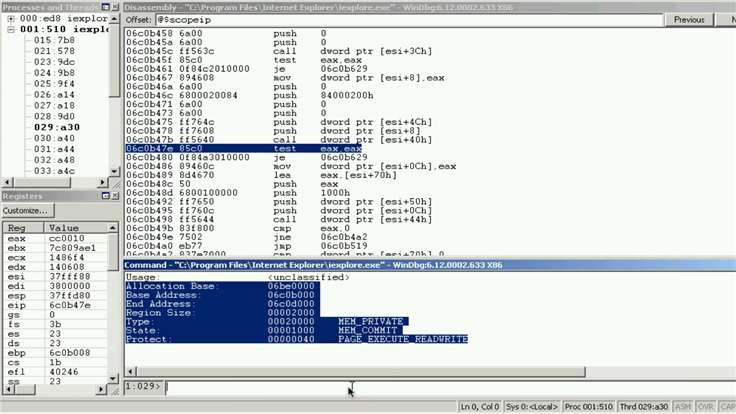Close the Registers panel
This screenshot has height=414, width=736.
click(x=115, y=196)
